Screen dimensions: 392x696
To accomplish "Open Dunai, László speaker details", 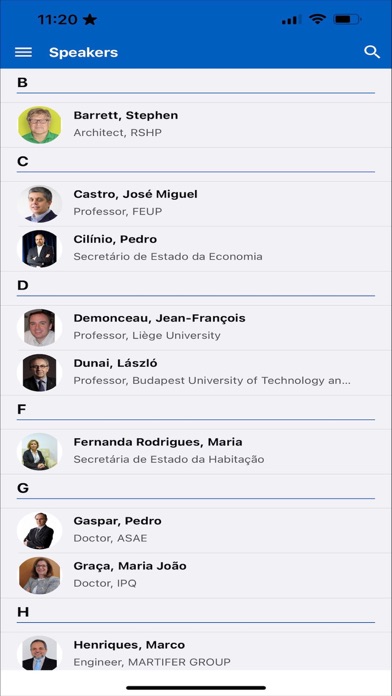I will (x=196, y=372).
